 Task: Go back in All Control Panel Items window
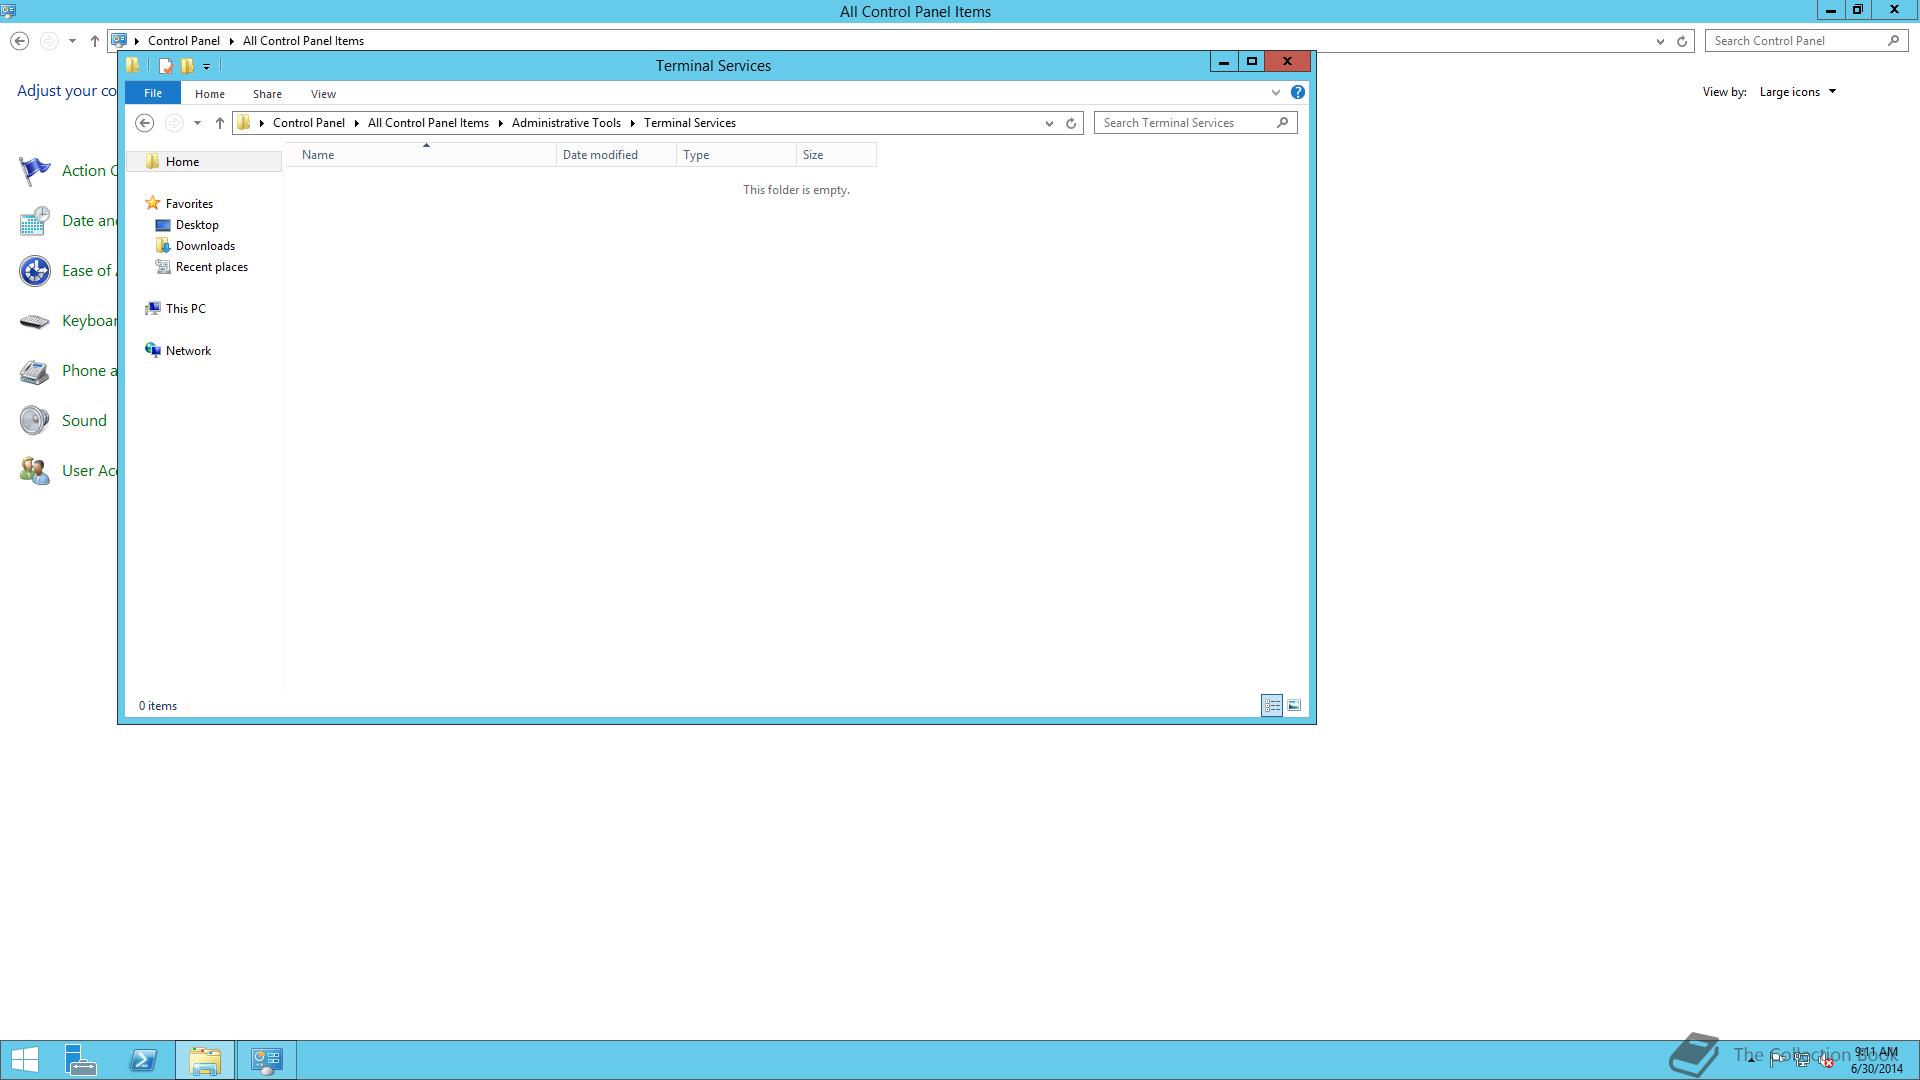point(19,41)
